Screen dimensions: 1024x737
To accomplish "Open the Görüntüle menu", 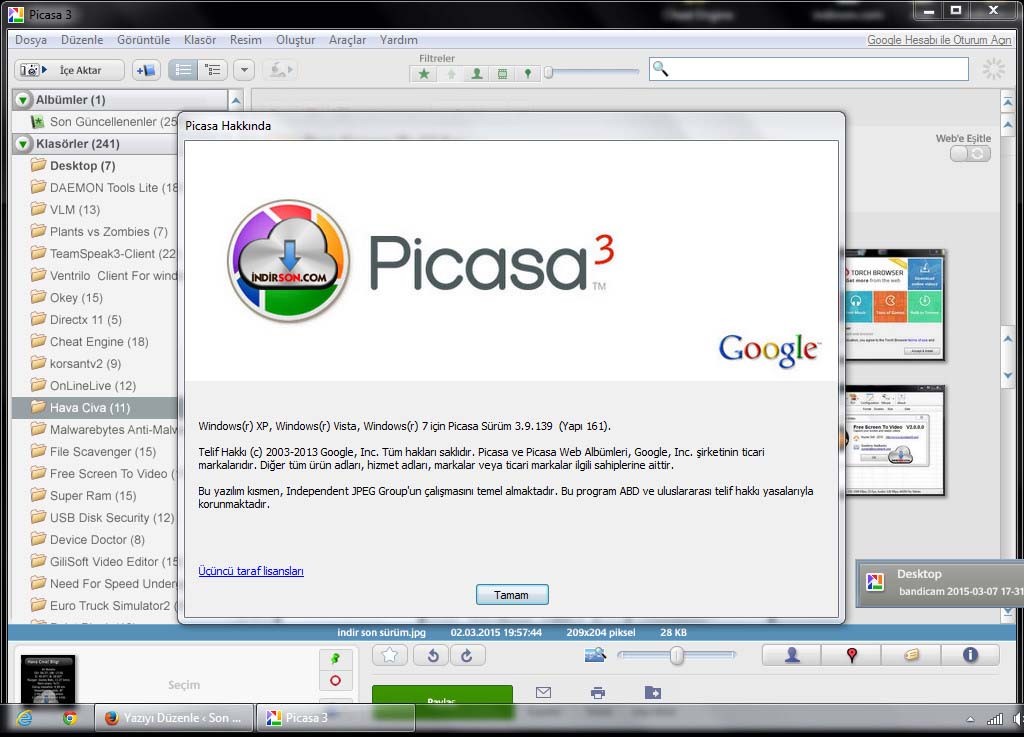I will tap(143, 40).
